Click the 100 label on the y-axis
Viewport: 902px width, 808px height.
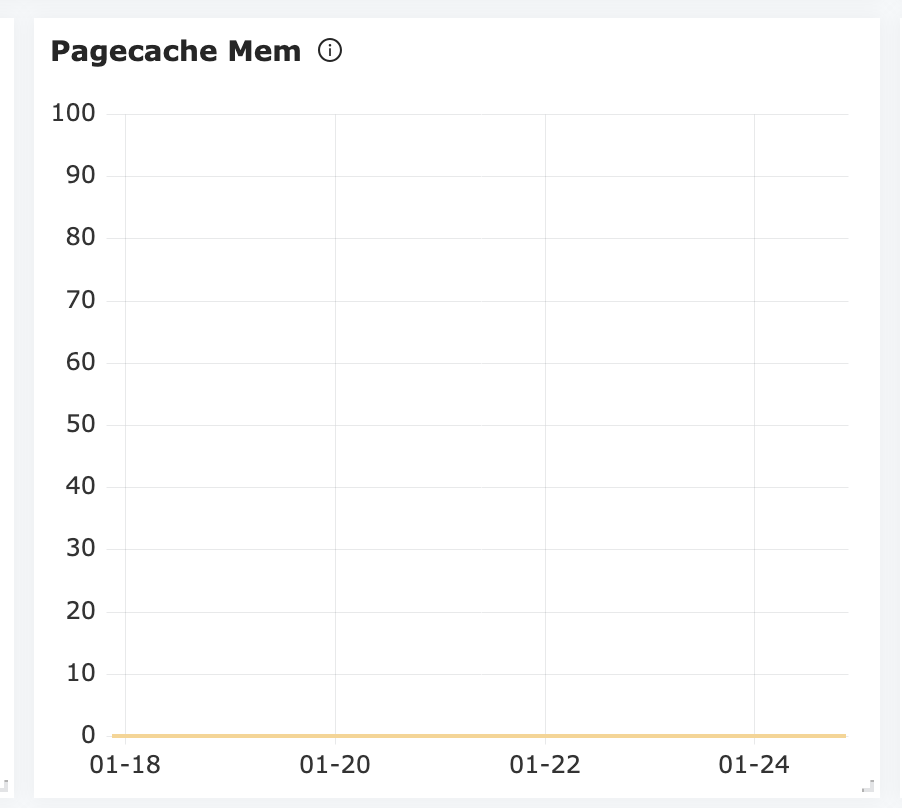click(73, 113)
